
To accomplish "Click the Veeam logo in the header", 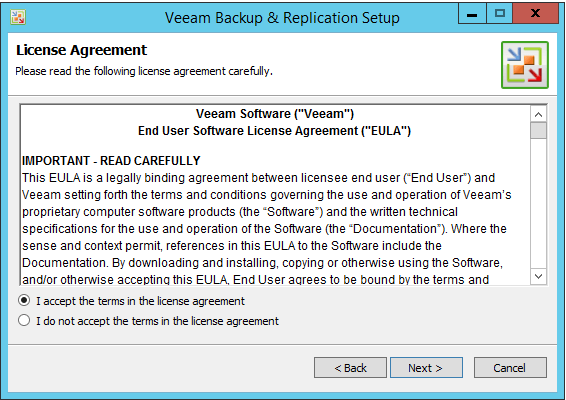I will click(x=524, y=65).
